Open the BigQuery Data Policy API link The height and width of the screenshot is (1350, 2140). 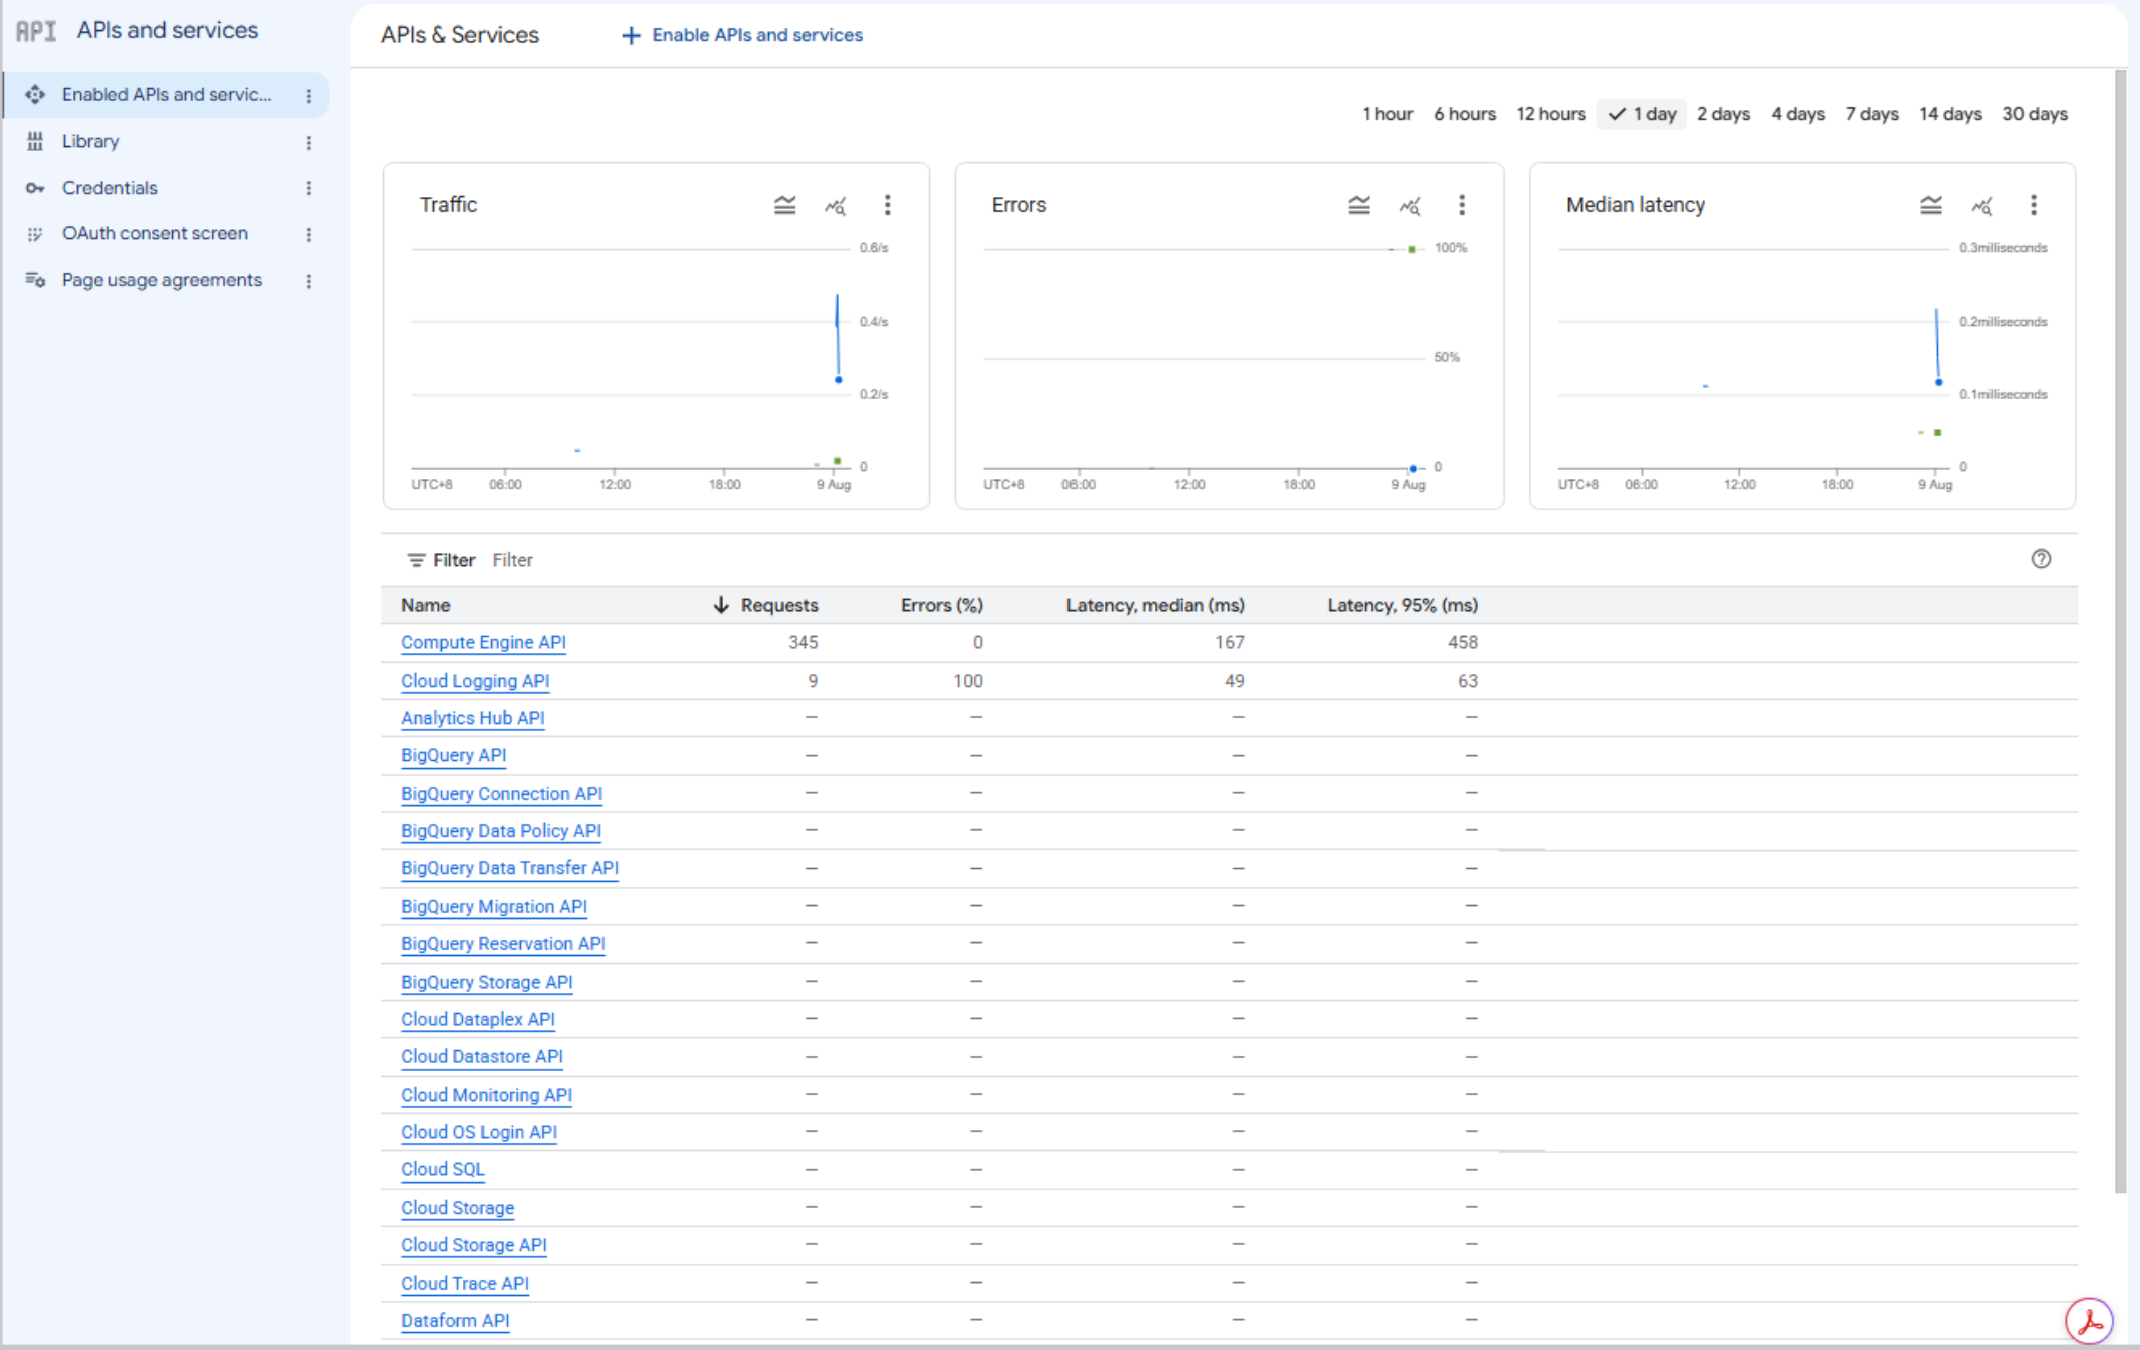pos(501,831)
